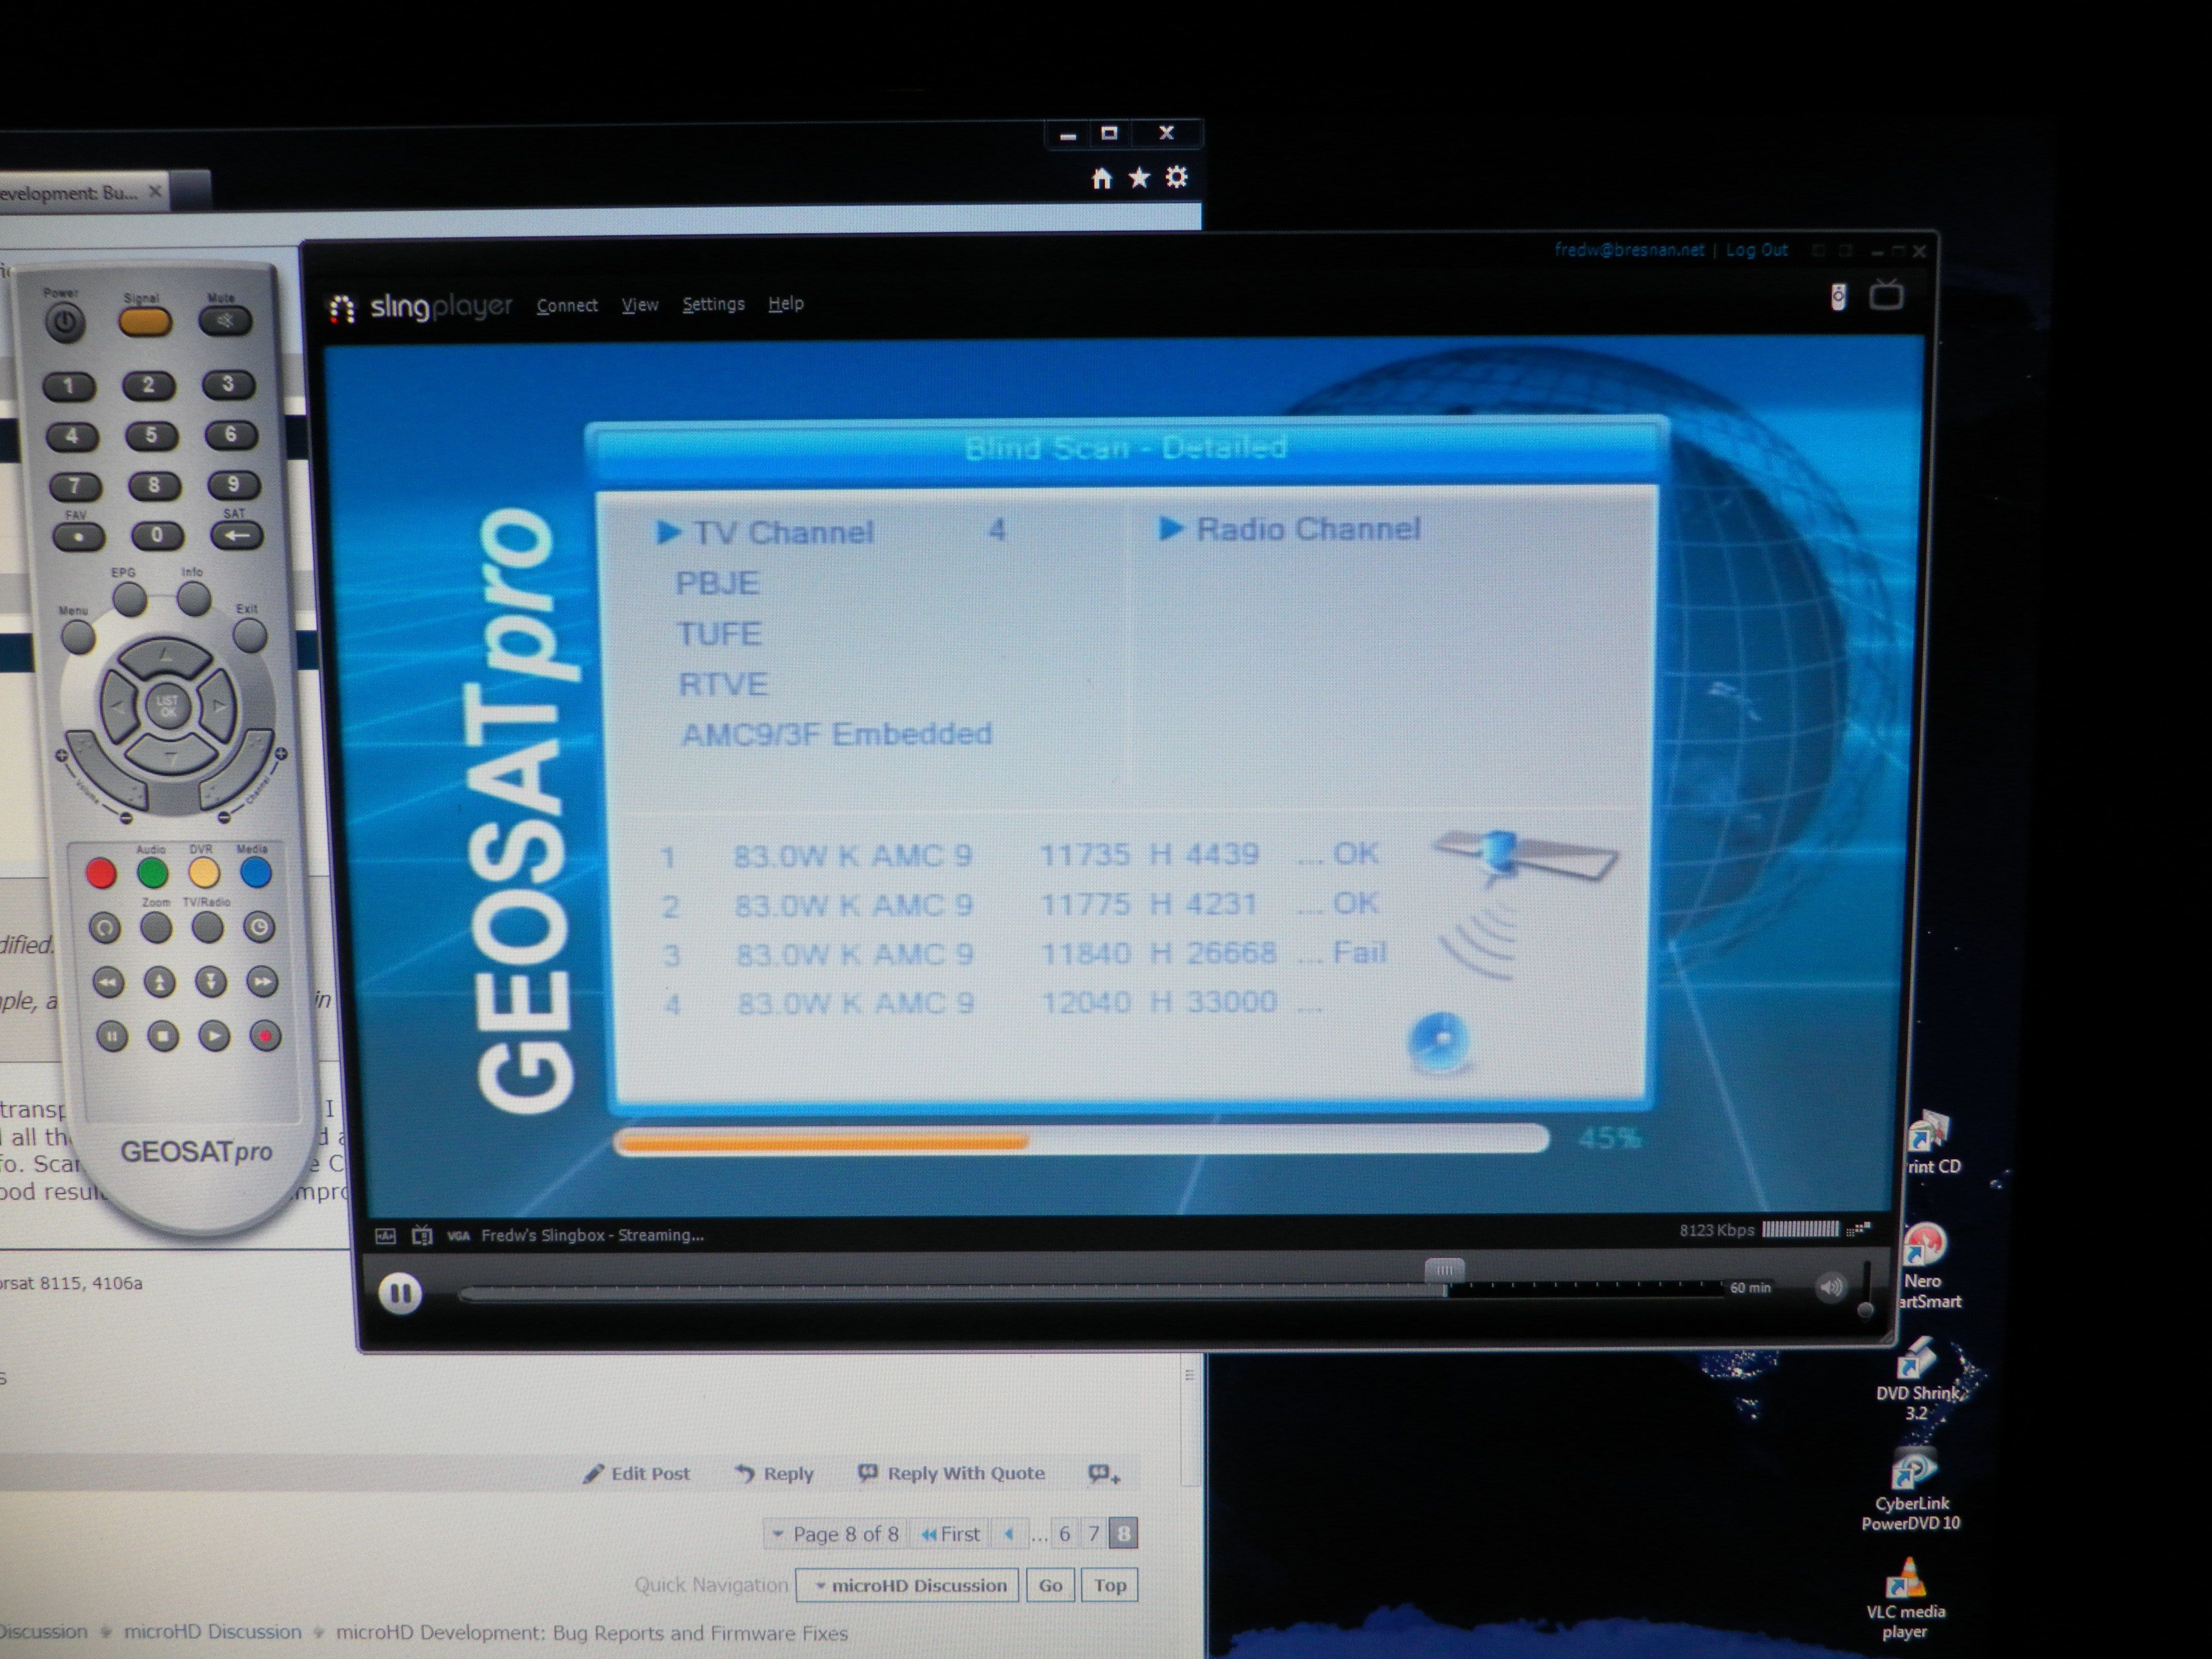Click the stop button on the remote
The image size is (2212, 1659).
[163, 1037]
